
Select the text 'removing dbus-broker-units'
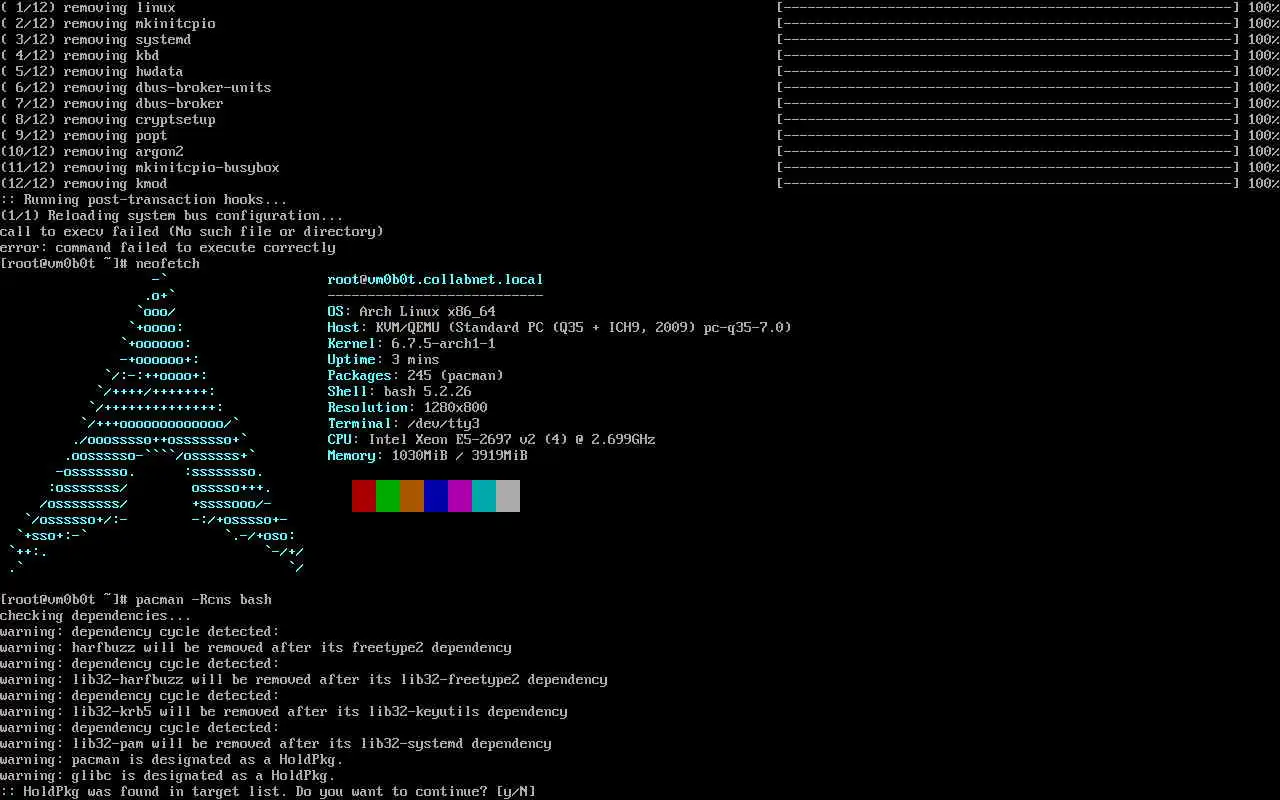click(x=168, y=88)
